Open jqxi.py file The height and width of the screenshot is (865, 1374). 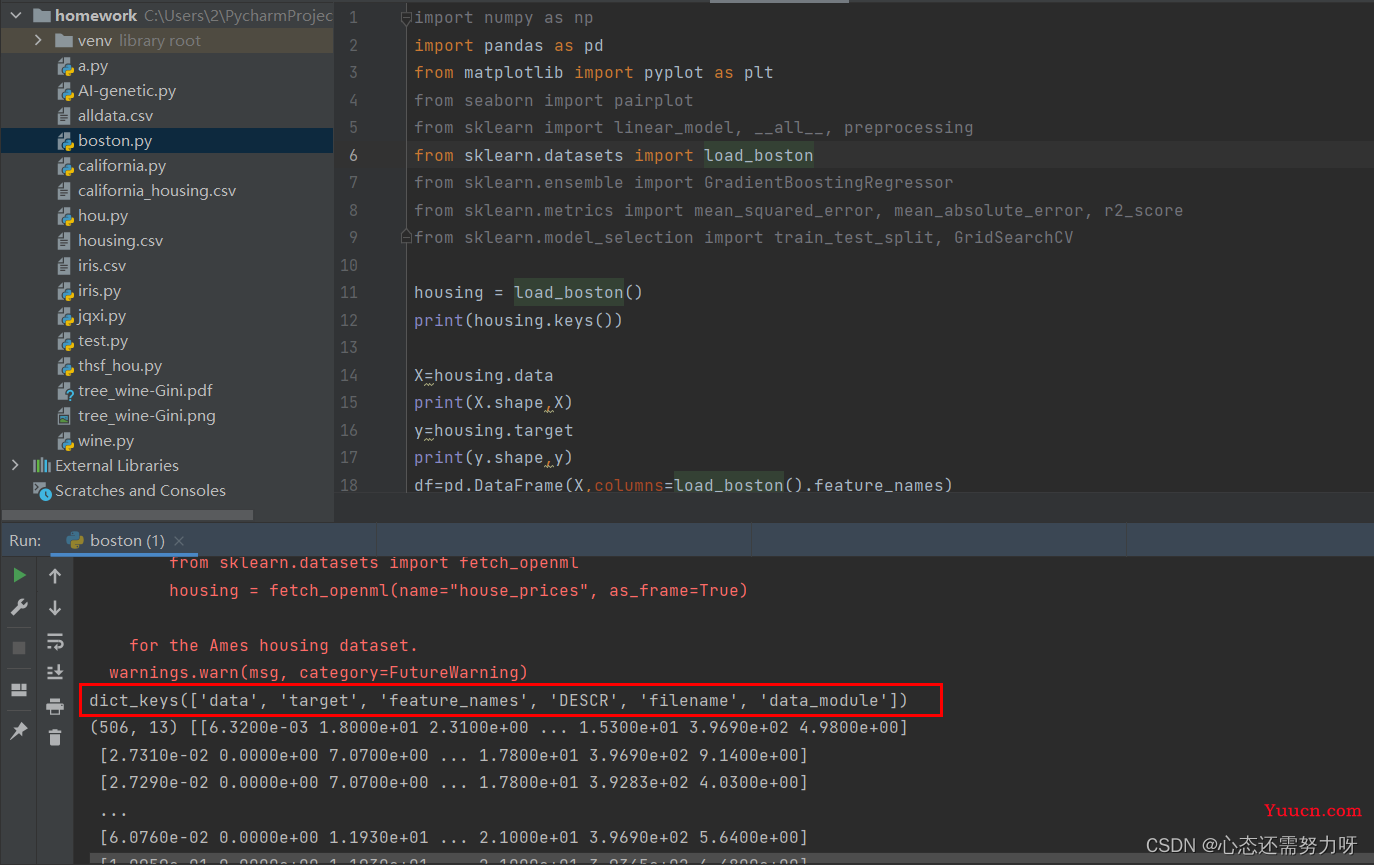coord(102,316)
